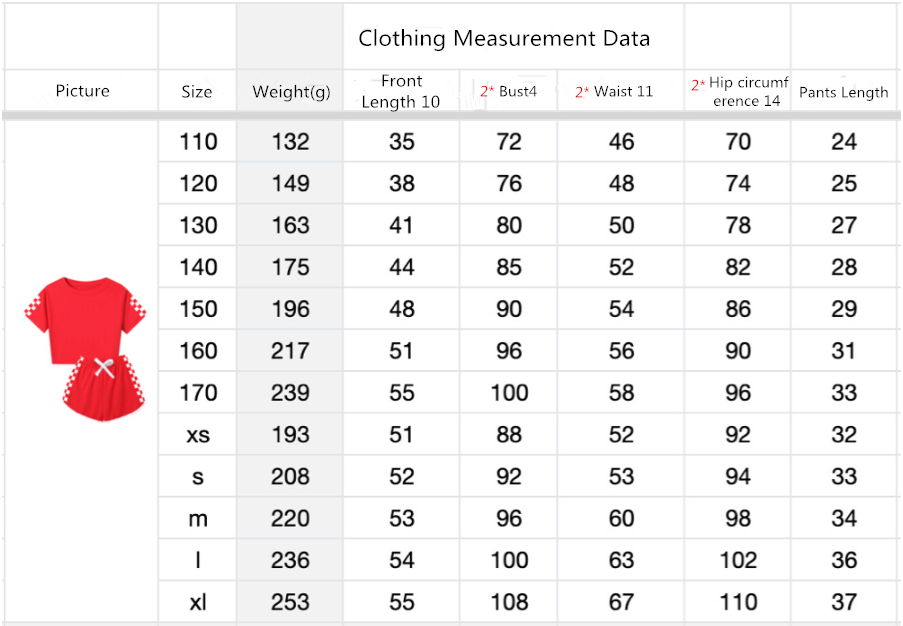Select the Hip circumference 14 header

coord(740,91)
